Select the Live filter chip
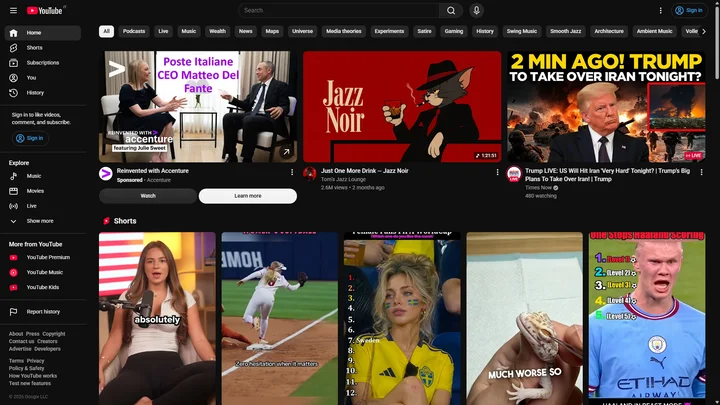 point(163,31)
